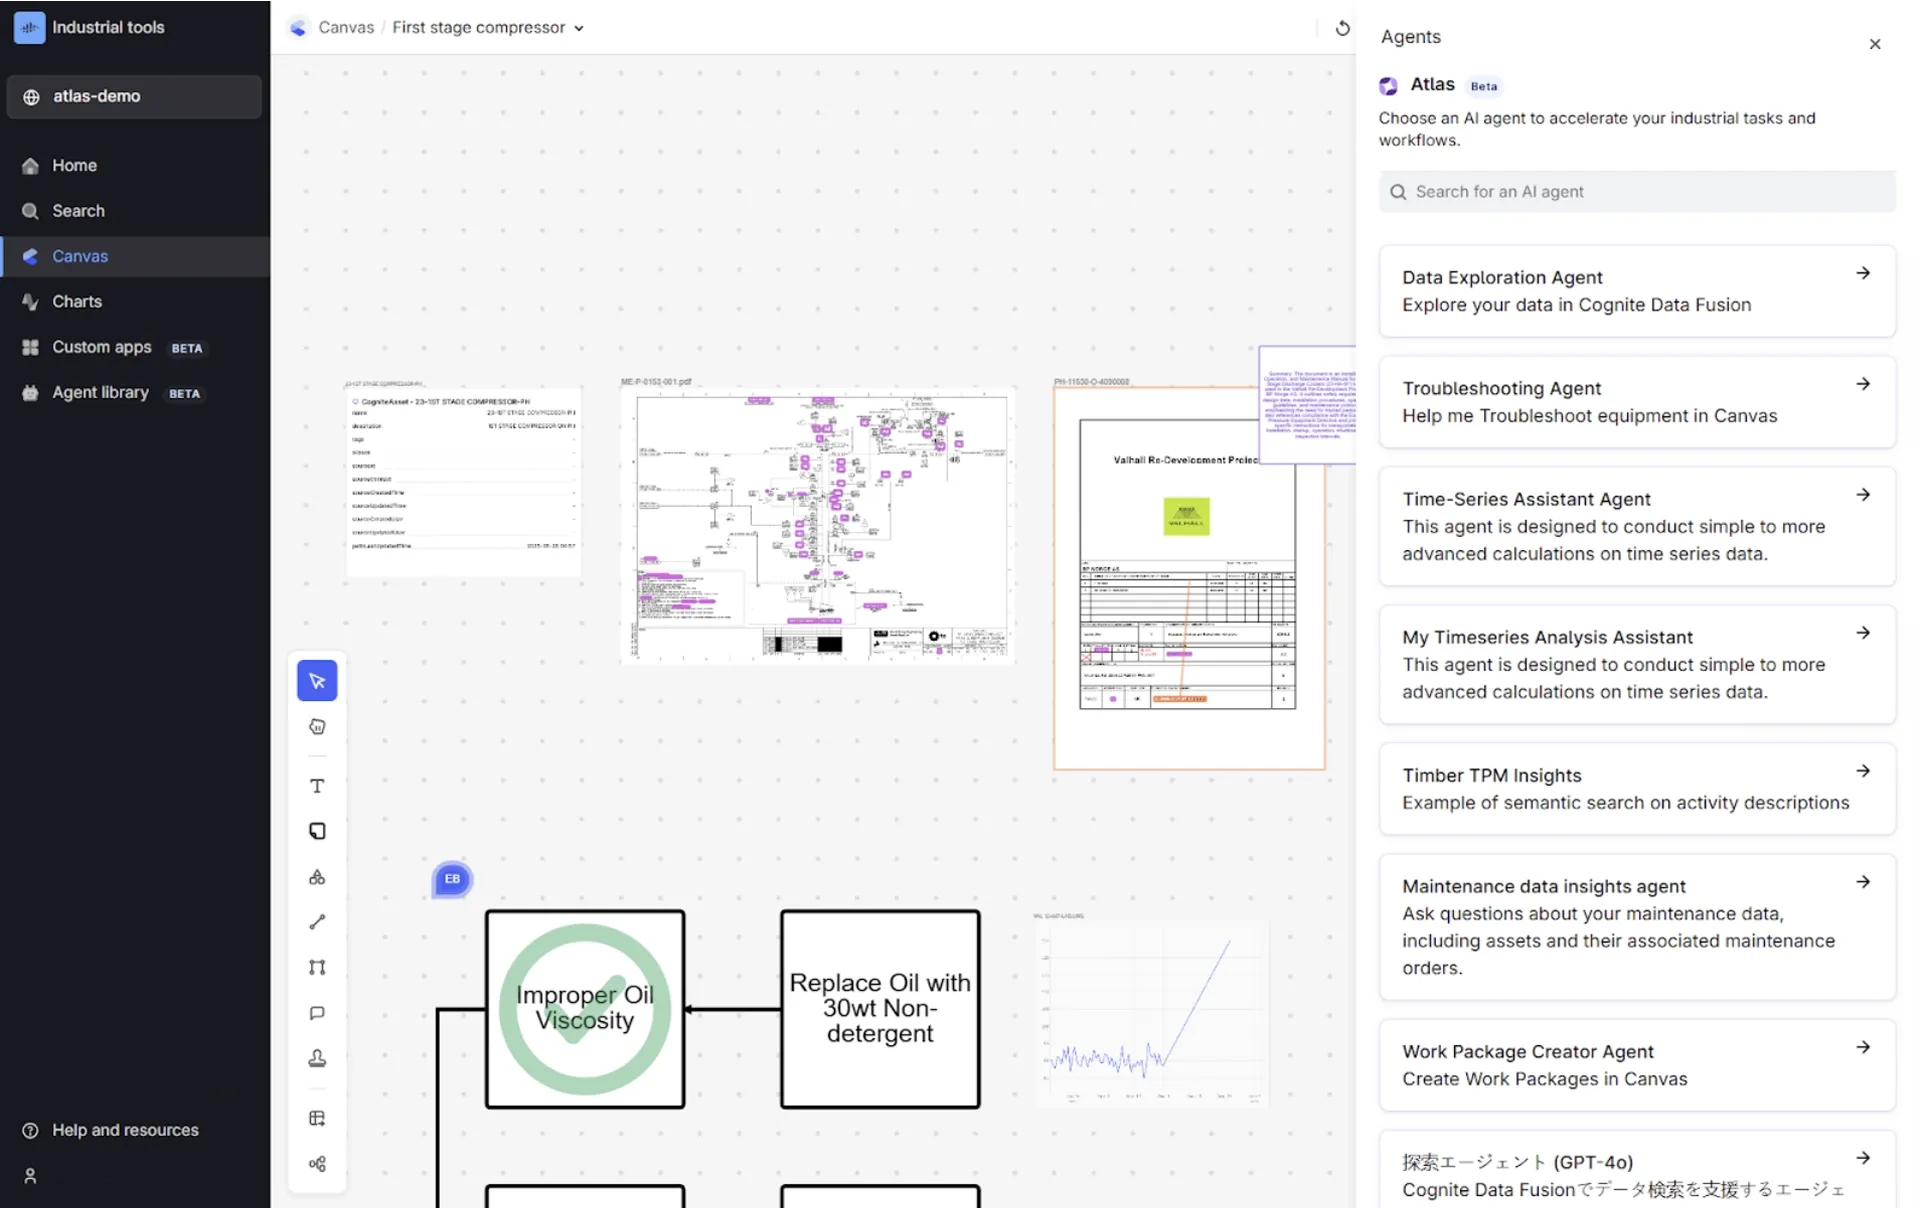Select the shapes tool
Image resolution: width=1920 pixels, height=1208 pixels.
[317, 877]
